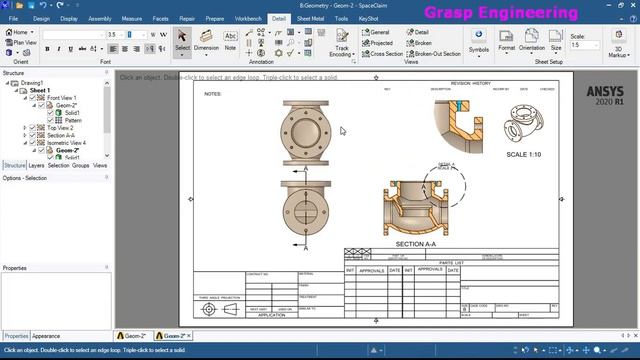The image size is (640, 360).
Task: Switch to the Prepare ribbon tab
Action: 215,19
